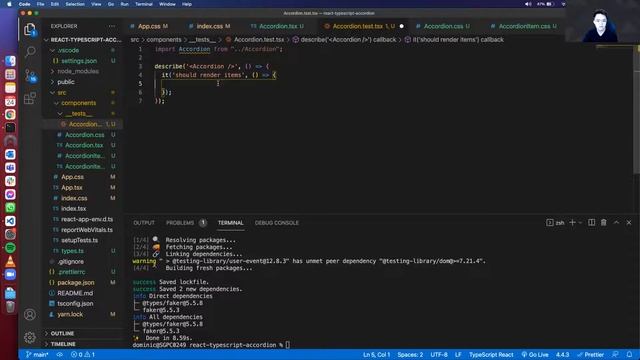The image size is (640, 360).
Task: Click errors and warnings count in status bar
Action: point(83,354)
